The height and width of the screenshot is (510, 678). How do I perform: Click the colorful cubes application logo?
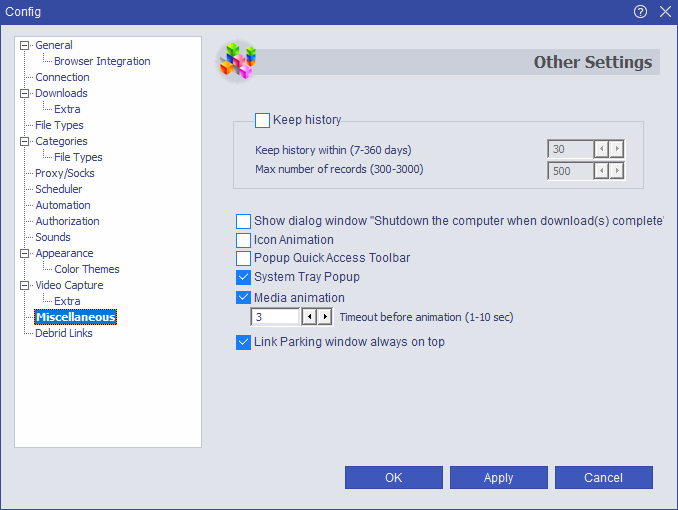click(237, 61)
